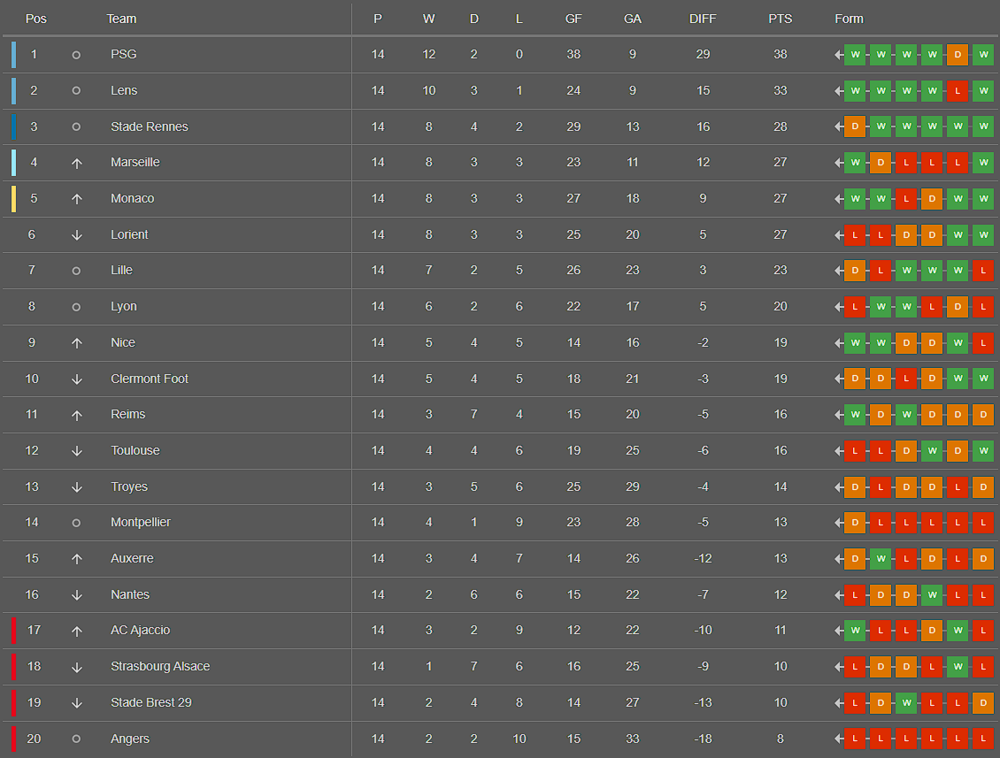Screen dimensions: 1000x758
Task: Click the up arrow beside Reims
Action: [77, 416]
